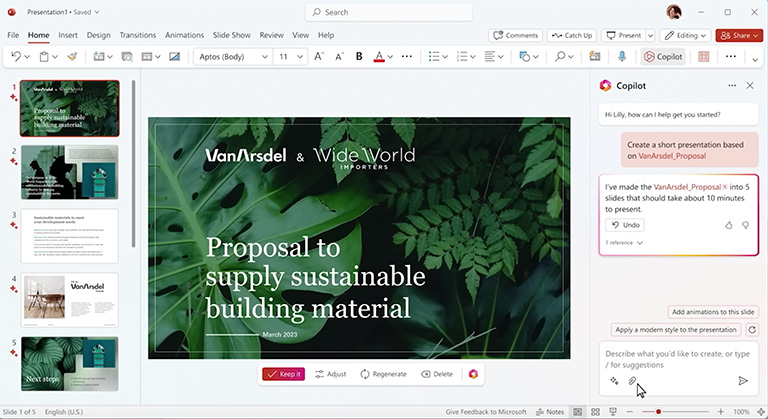The image size is (768, 419).
Task: Click the Dictate microphone icon
Action: (621, 57)
